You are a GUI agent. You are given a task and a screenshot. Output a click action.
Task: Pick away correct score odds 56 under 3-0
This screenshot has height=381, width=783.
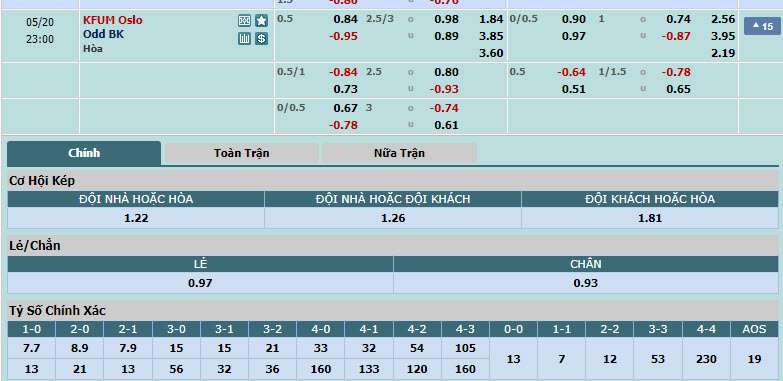[x=176, y=370]
